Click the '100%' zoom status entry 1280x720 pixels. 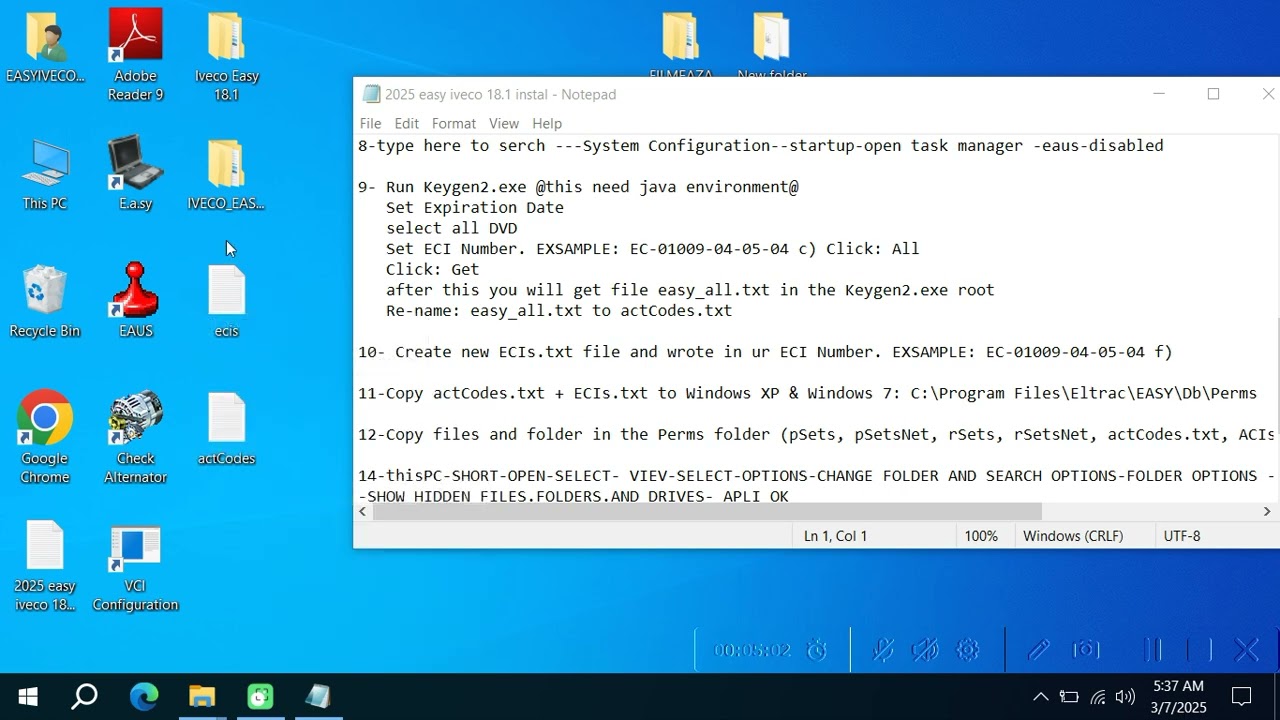pyautogui.click(x=981, y=536)
